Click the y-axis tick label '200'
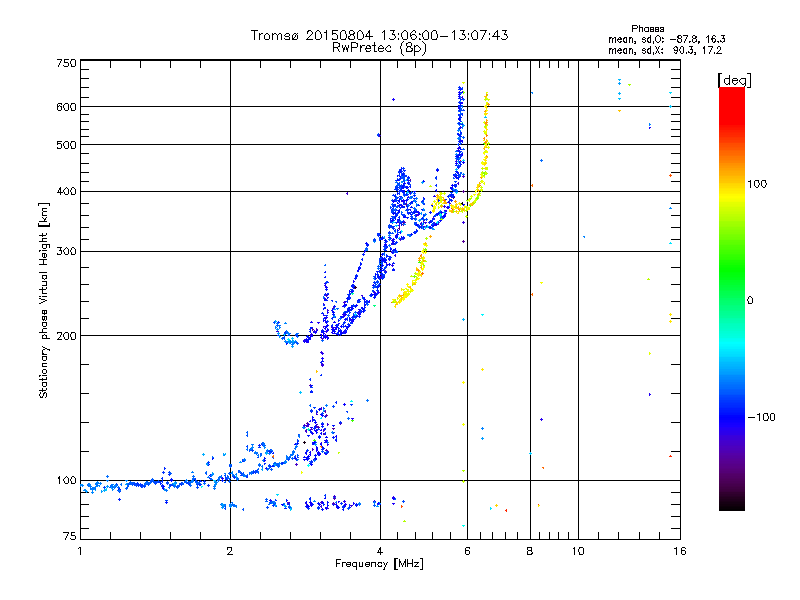Viewport: 800px width, 600px height. [x=67, y=336]
